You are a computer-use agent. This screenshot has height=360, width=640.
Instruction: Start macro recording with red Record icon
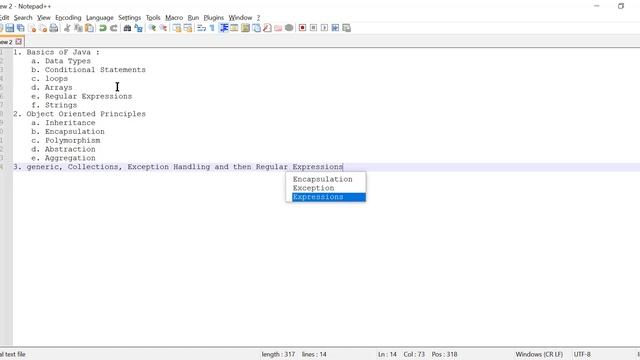click(302, 28)
